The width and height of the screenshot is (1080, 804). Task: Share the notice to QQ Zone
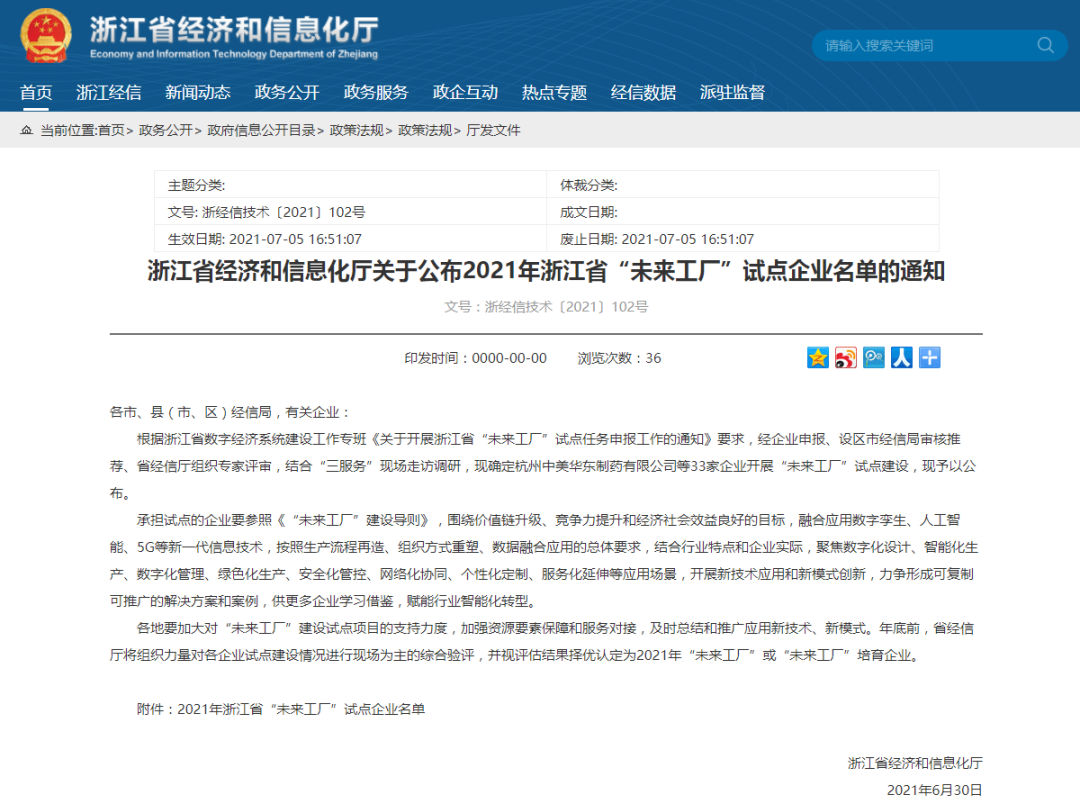(818, 358)
